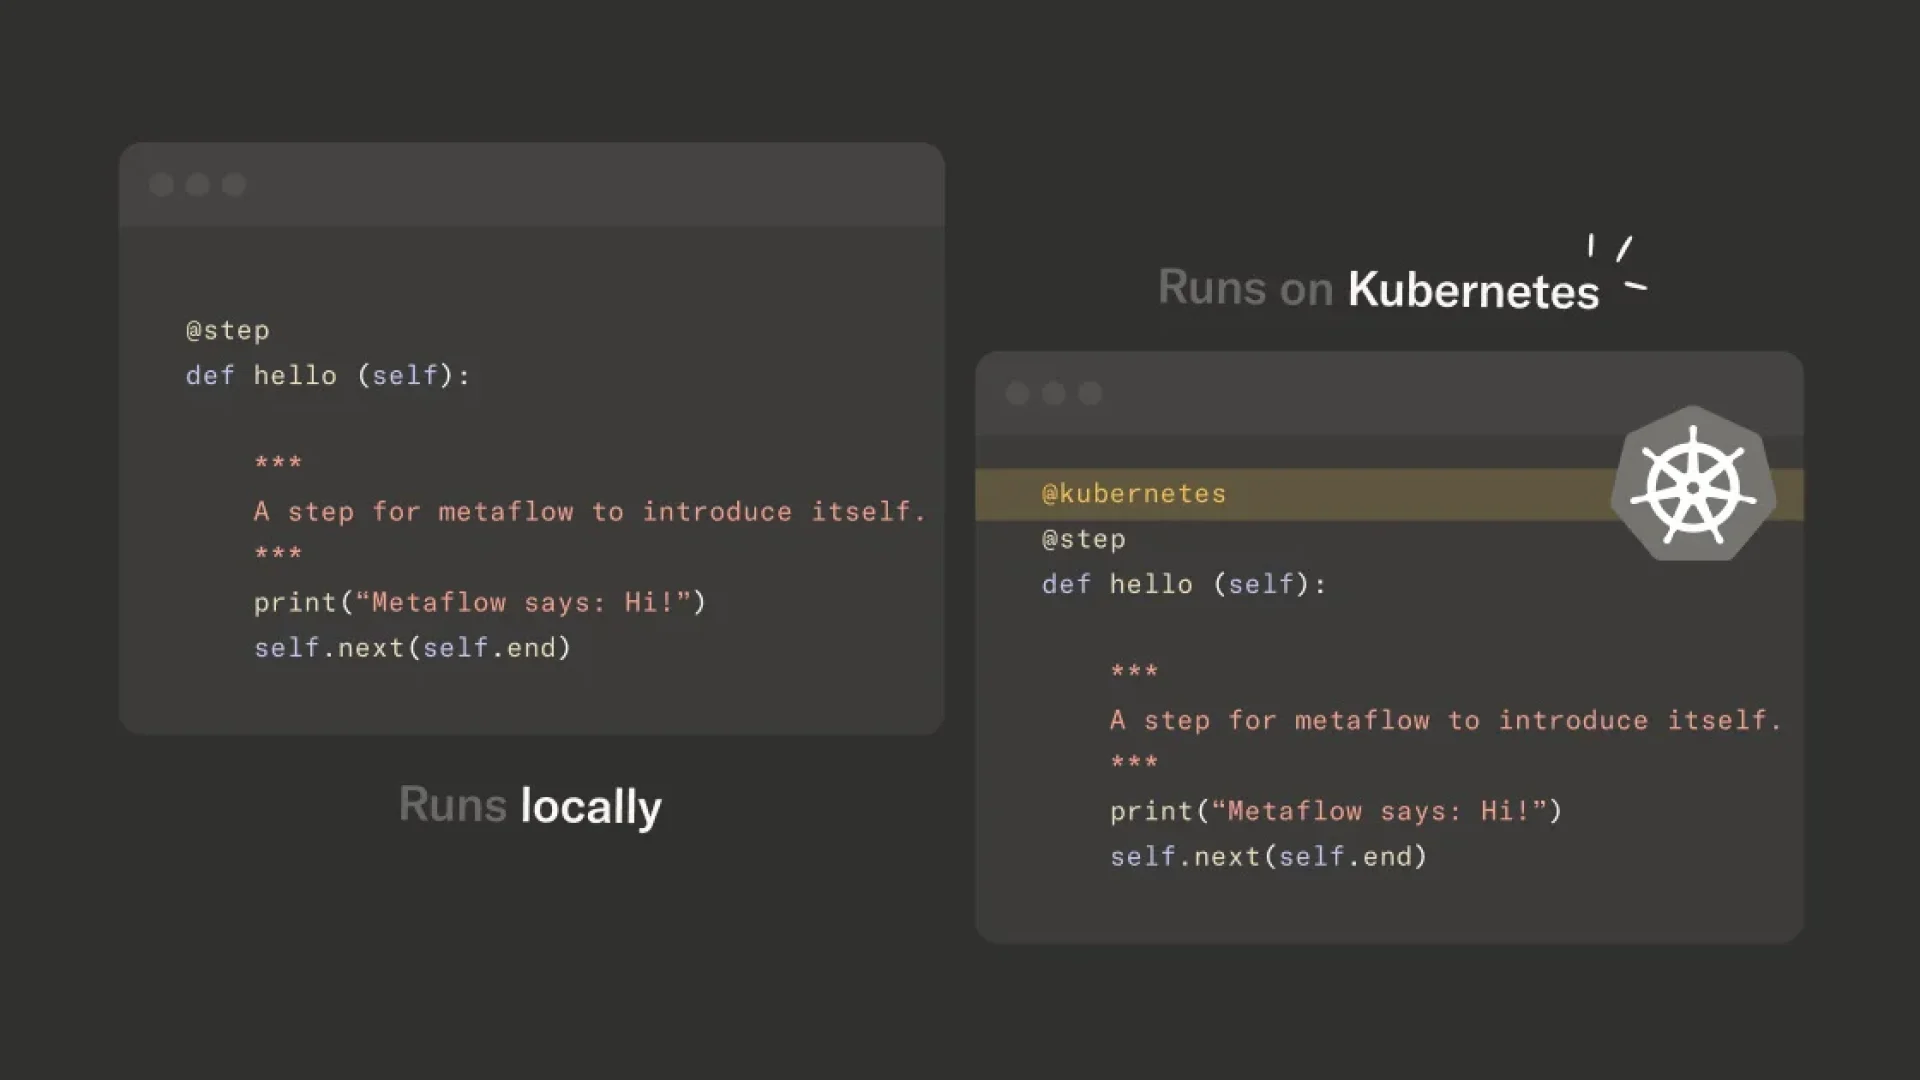Click 'self.next(self.end)' in the Kubernetes window
Screen dimensions: 1920x1080
[1268, 857]
